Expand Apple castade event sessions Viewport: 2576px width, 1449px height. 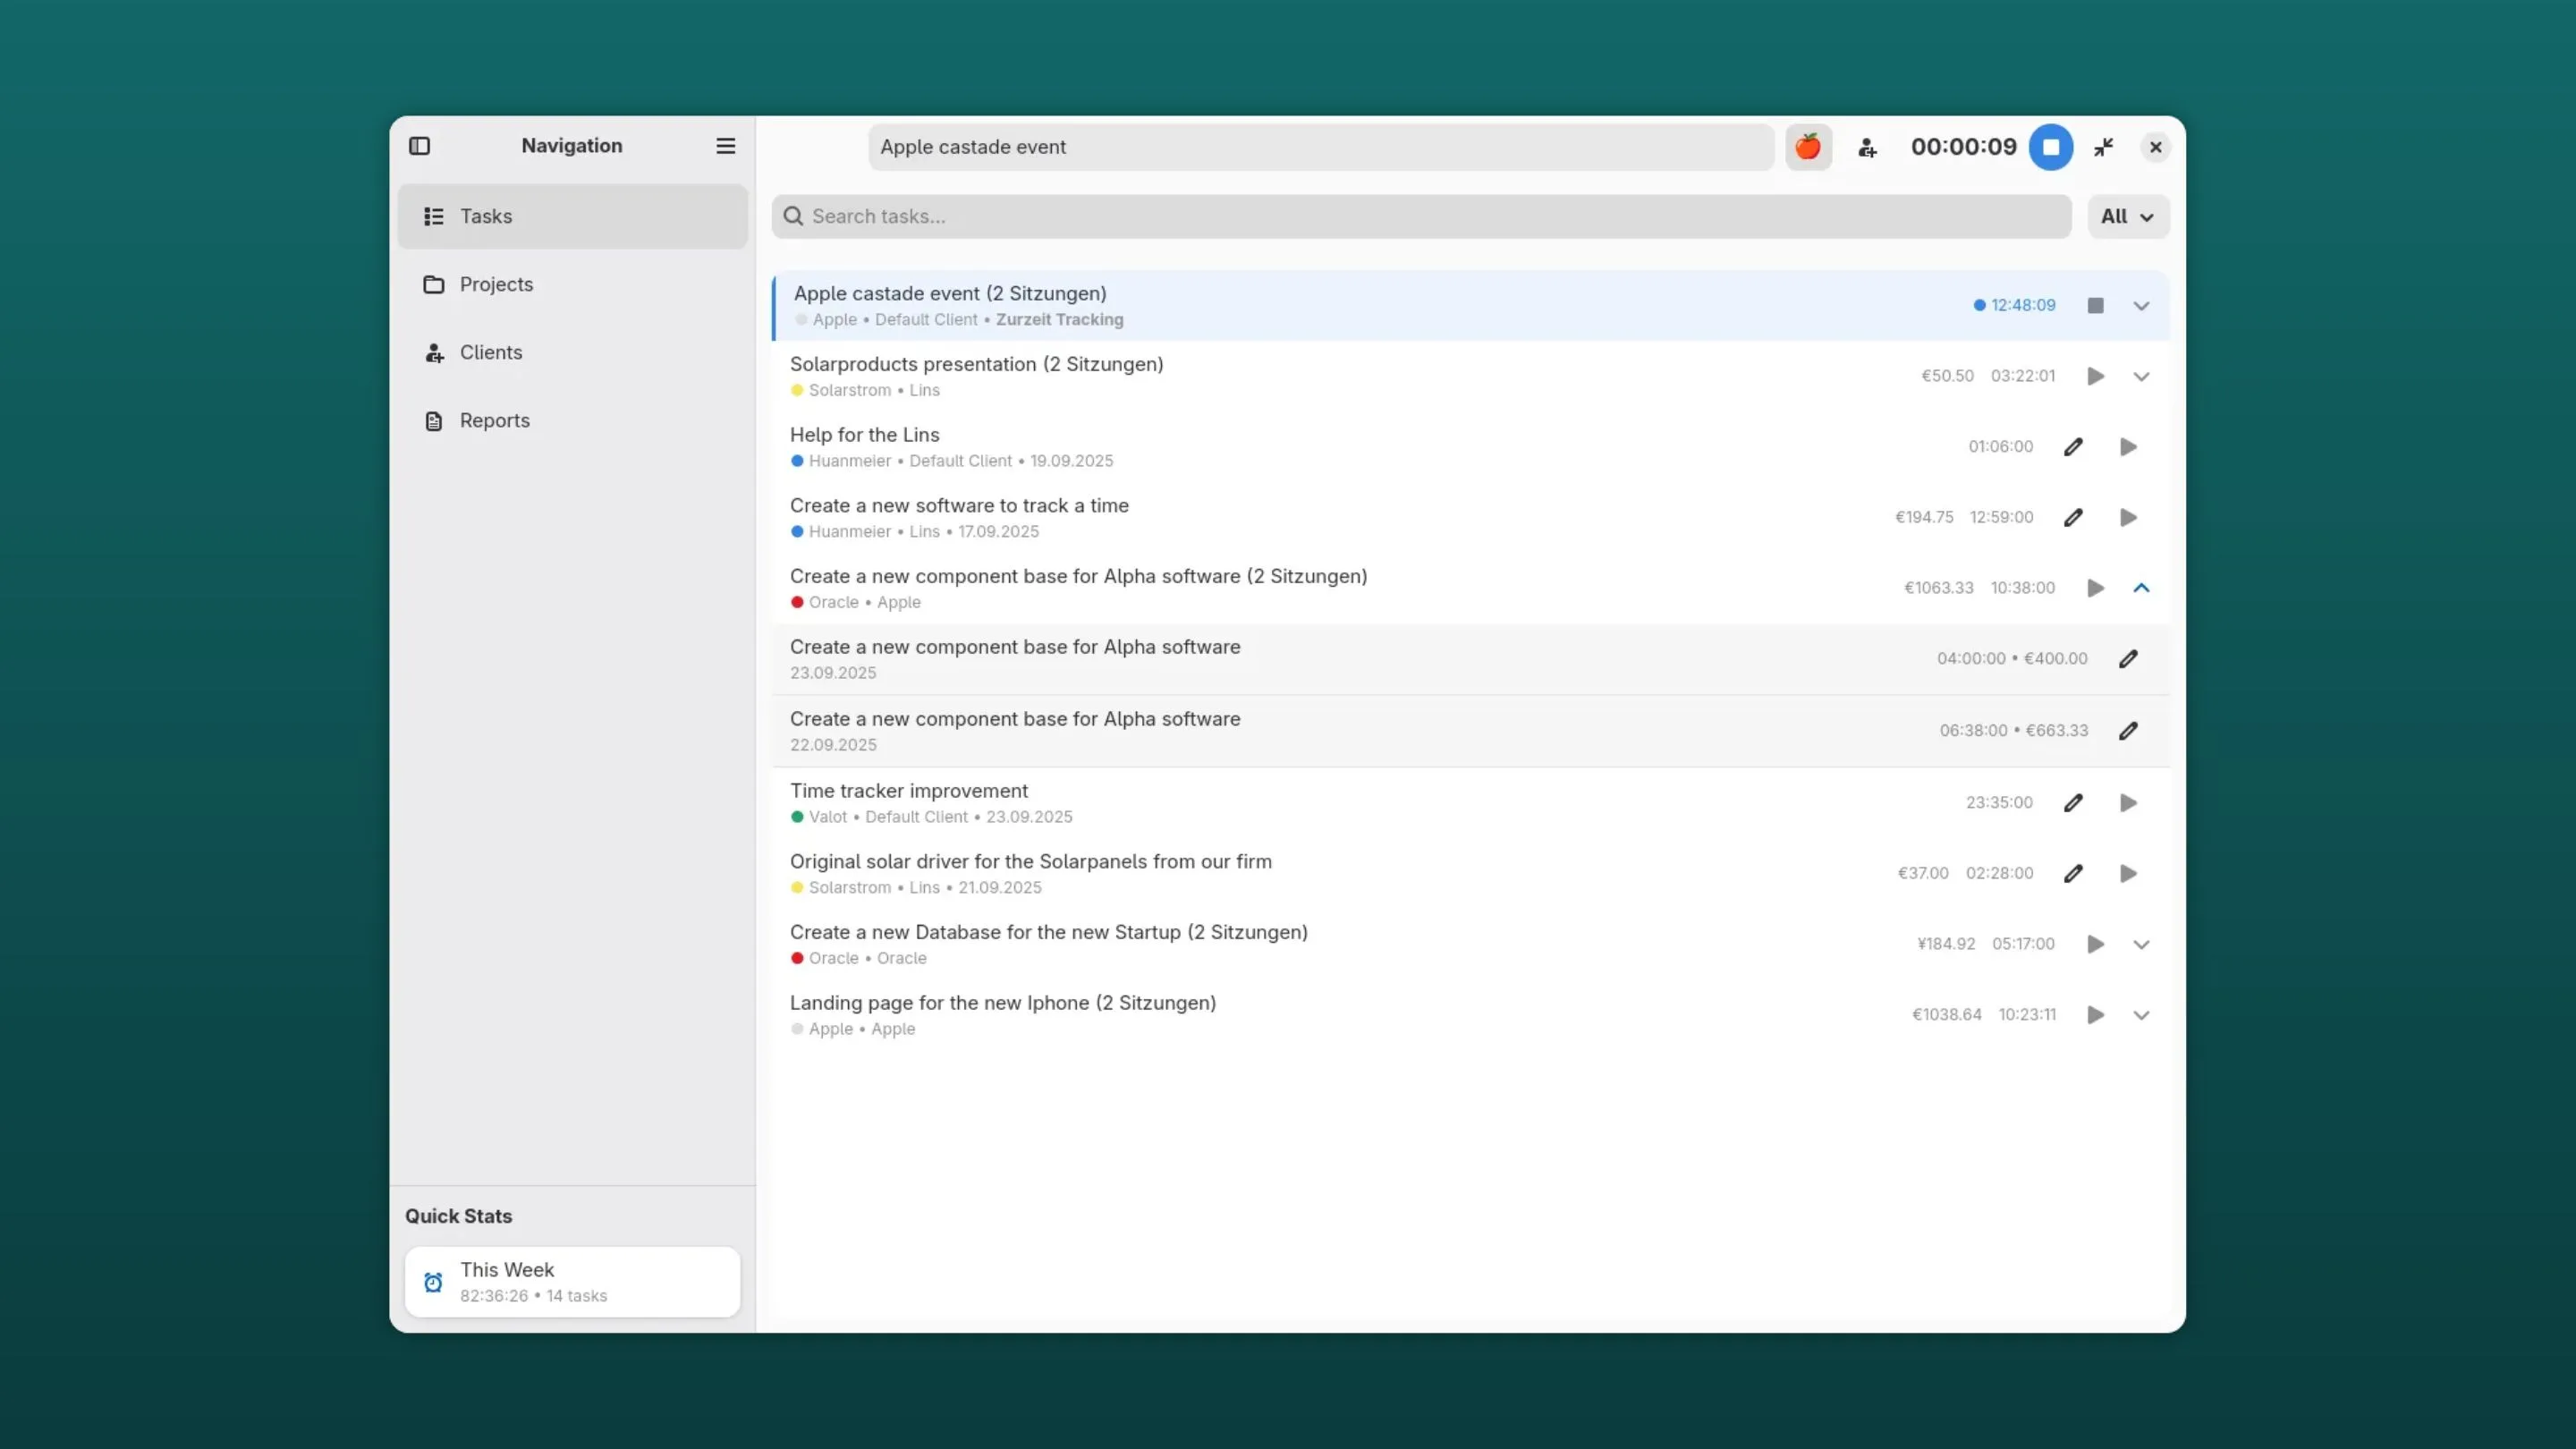pyautogui.click(x=2141, y=306)
